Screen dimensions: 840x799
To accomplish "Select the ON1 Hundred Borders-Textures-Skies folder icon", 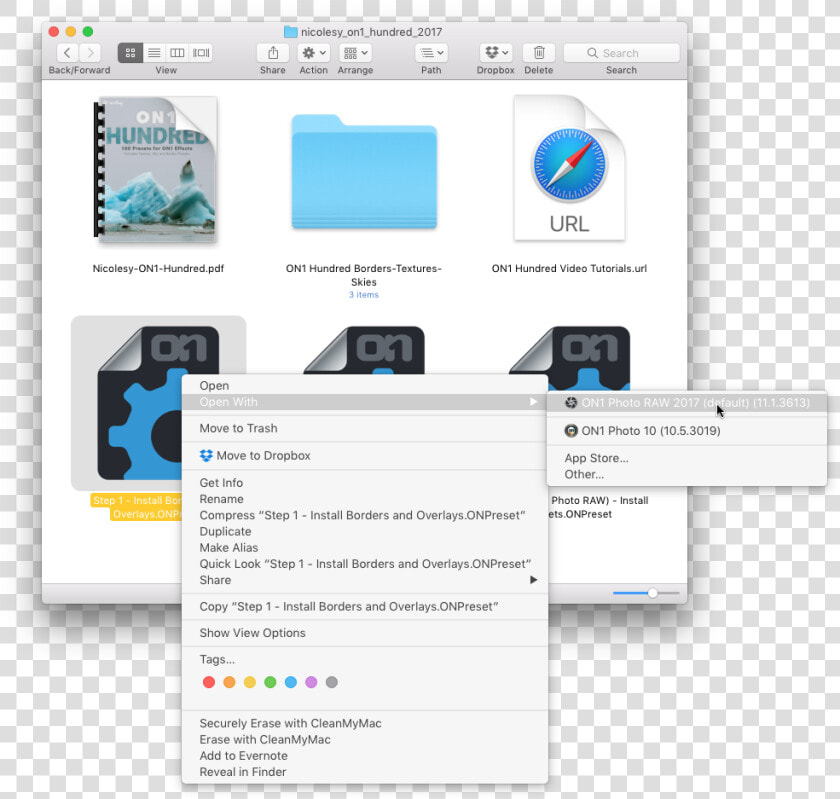I will (x=364, y=171).
